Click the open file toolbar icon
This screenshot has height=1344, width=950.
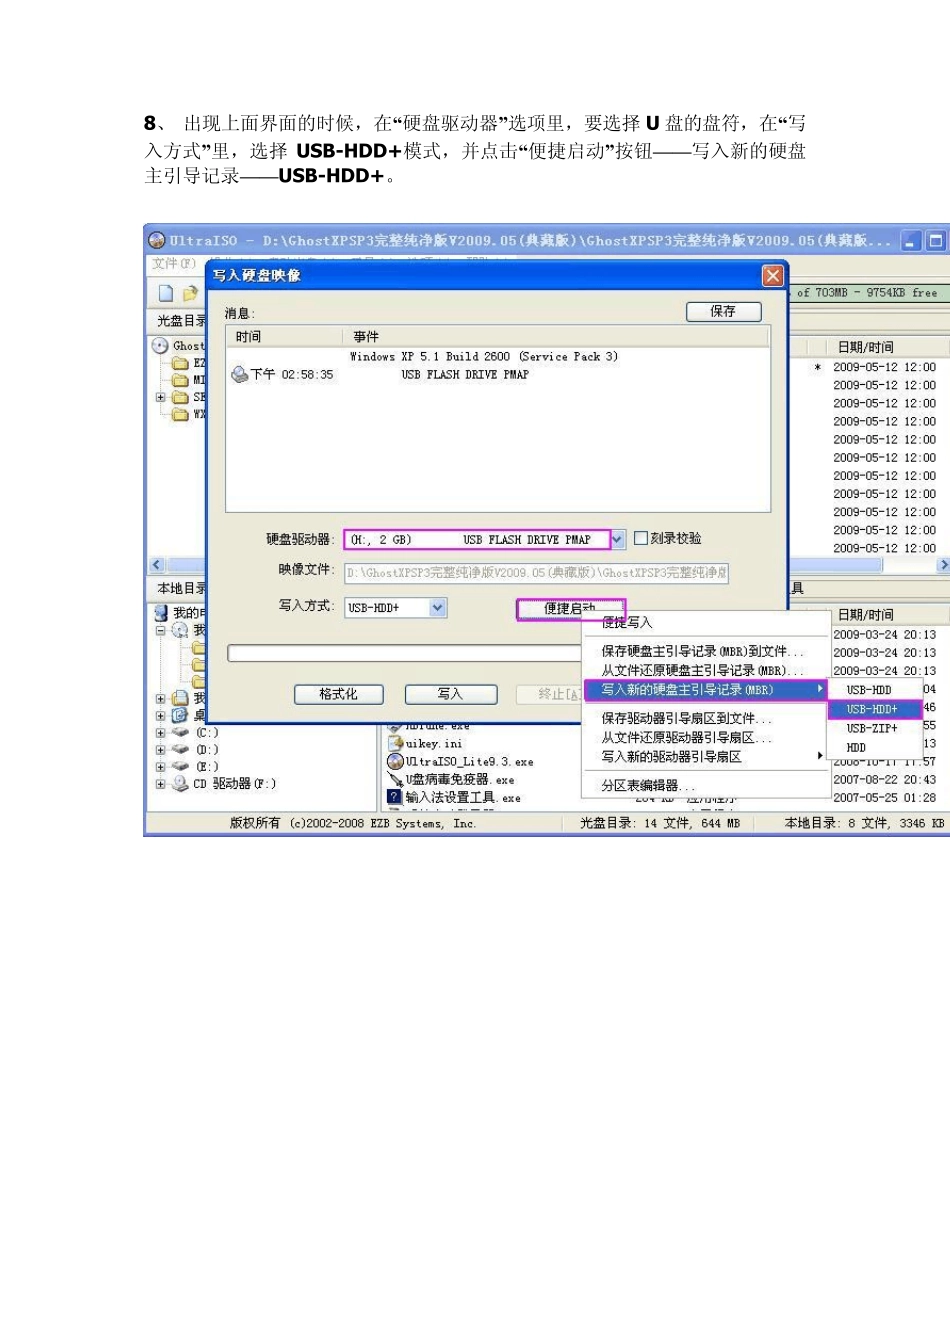pyautogui.click(x=189, y=293)
